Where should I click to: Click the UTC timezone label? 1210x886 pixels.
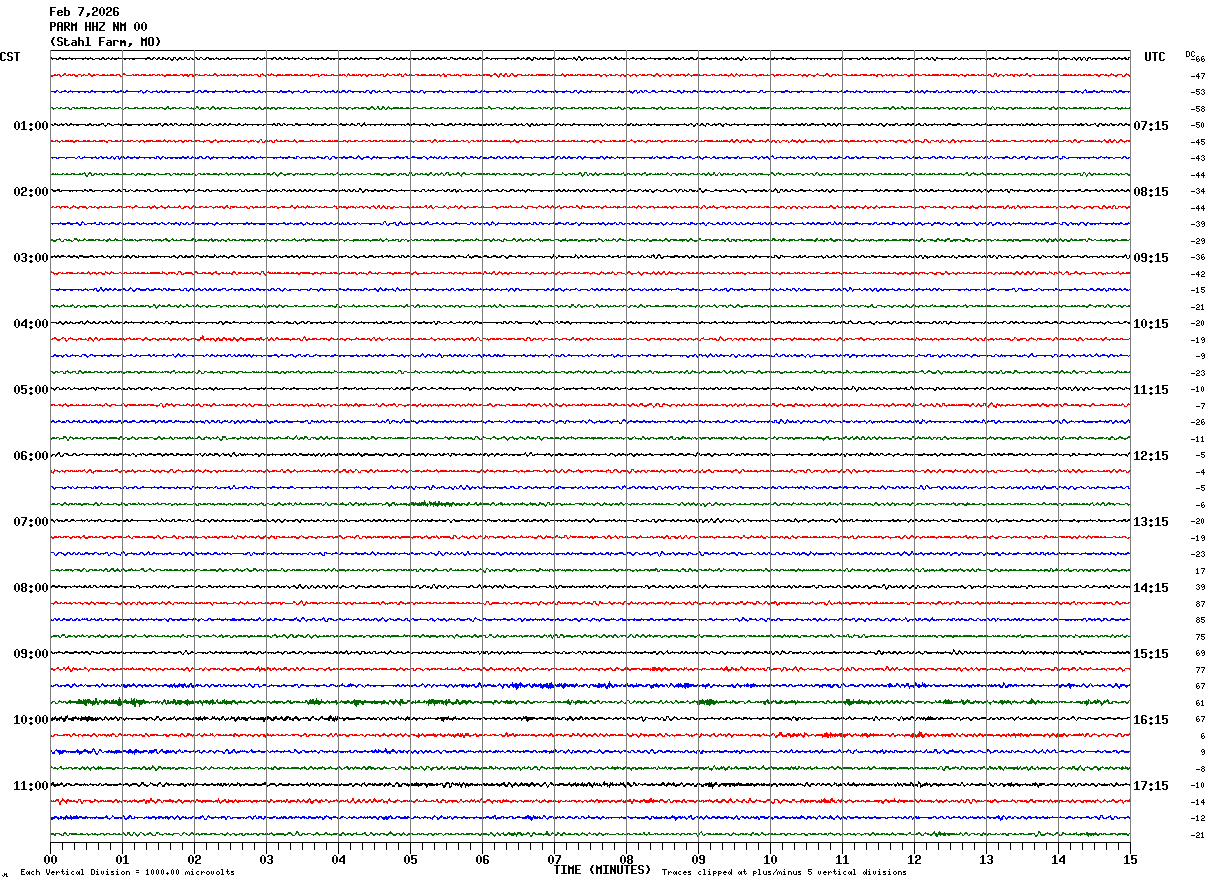1155,57
